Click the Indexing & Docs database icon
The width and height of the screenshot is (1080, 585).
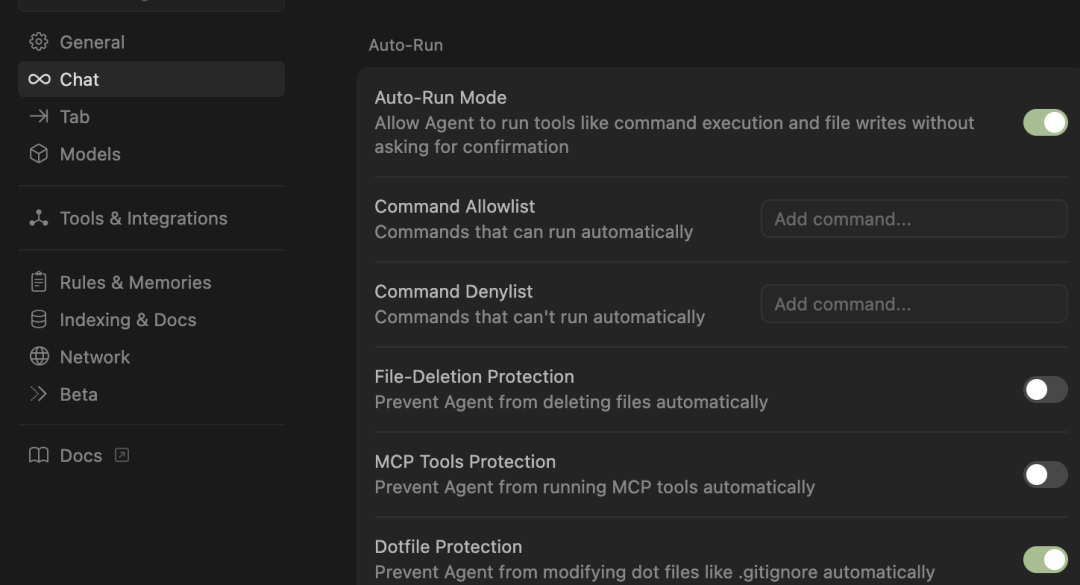tap(39, 319)
